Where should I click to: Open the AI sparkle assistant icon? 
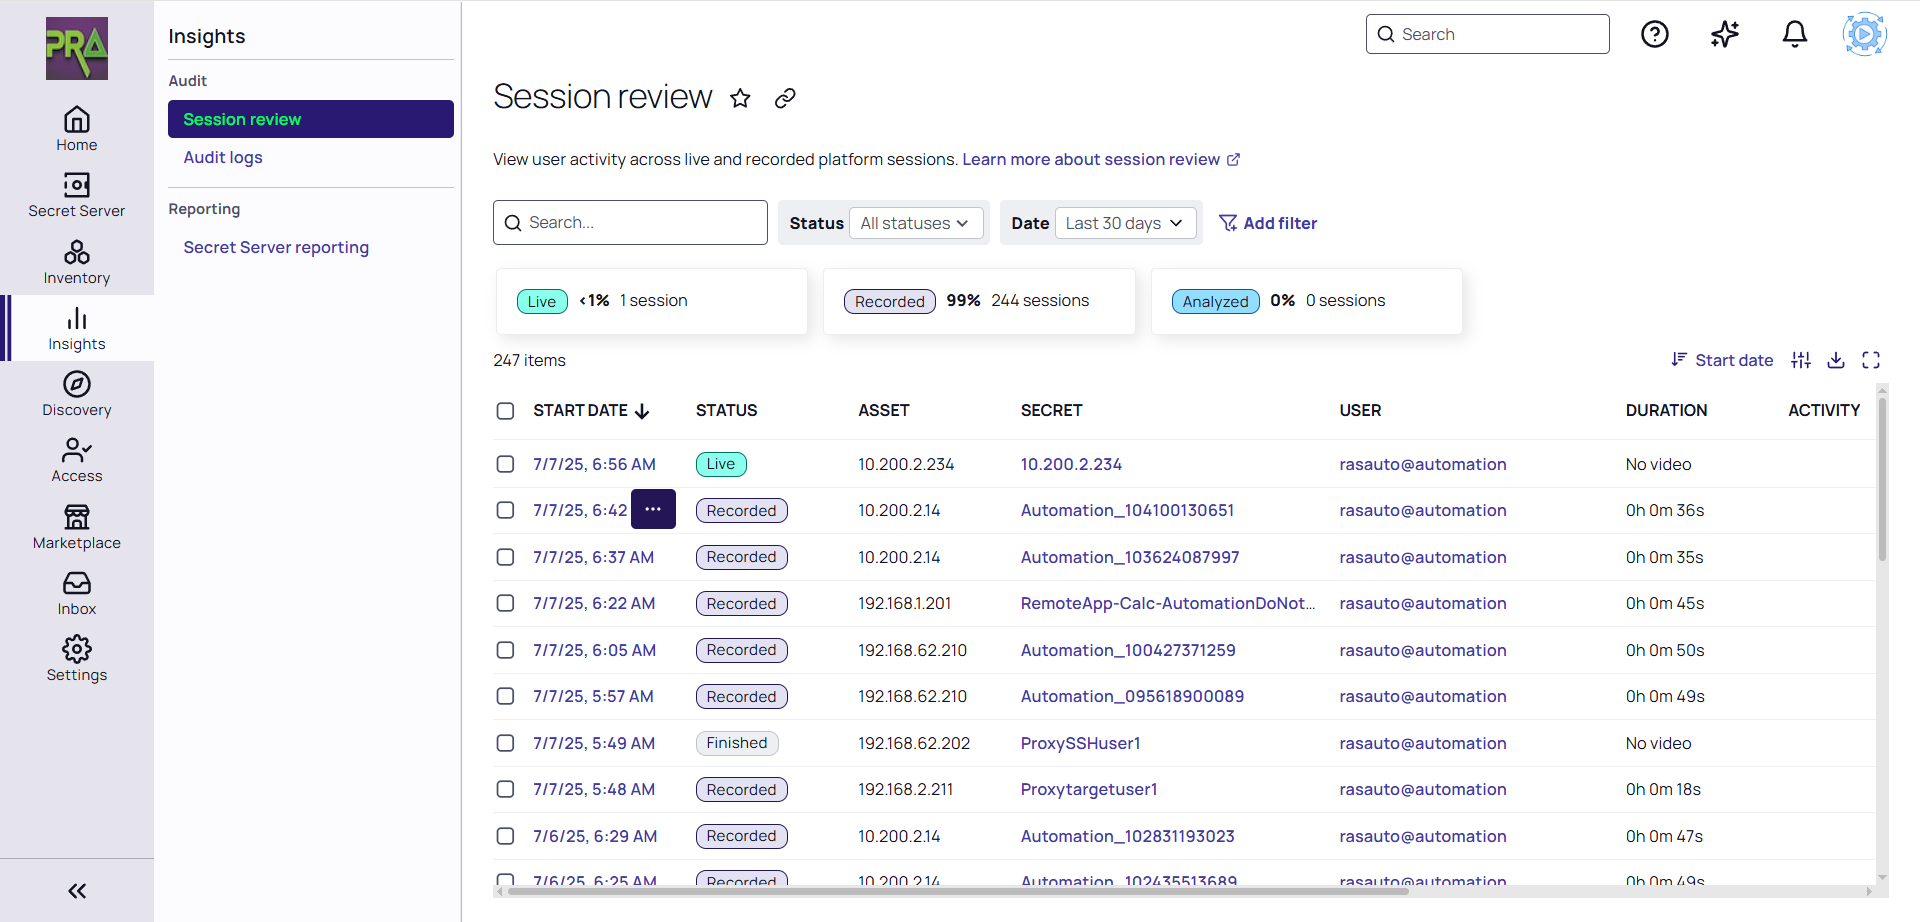[1725, 35]
